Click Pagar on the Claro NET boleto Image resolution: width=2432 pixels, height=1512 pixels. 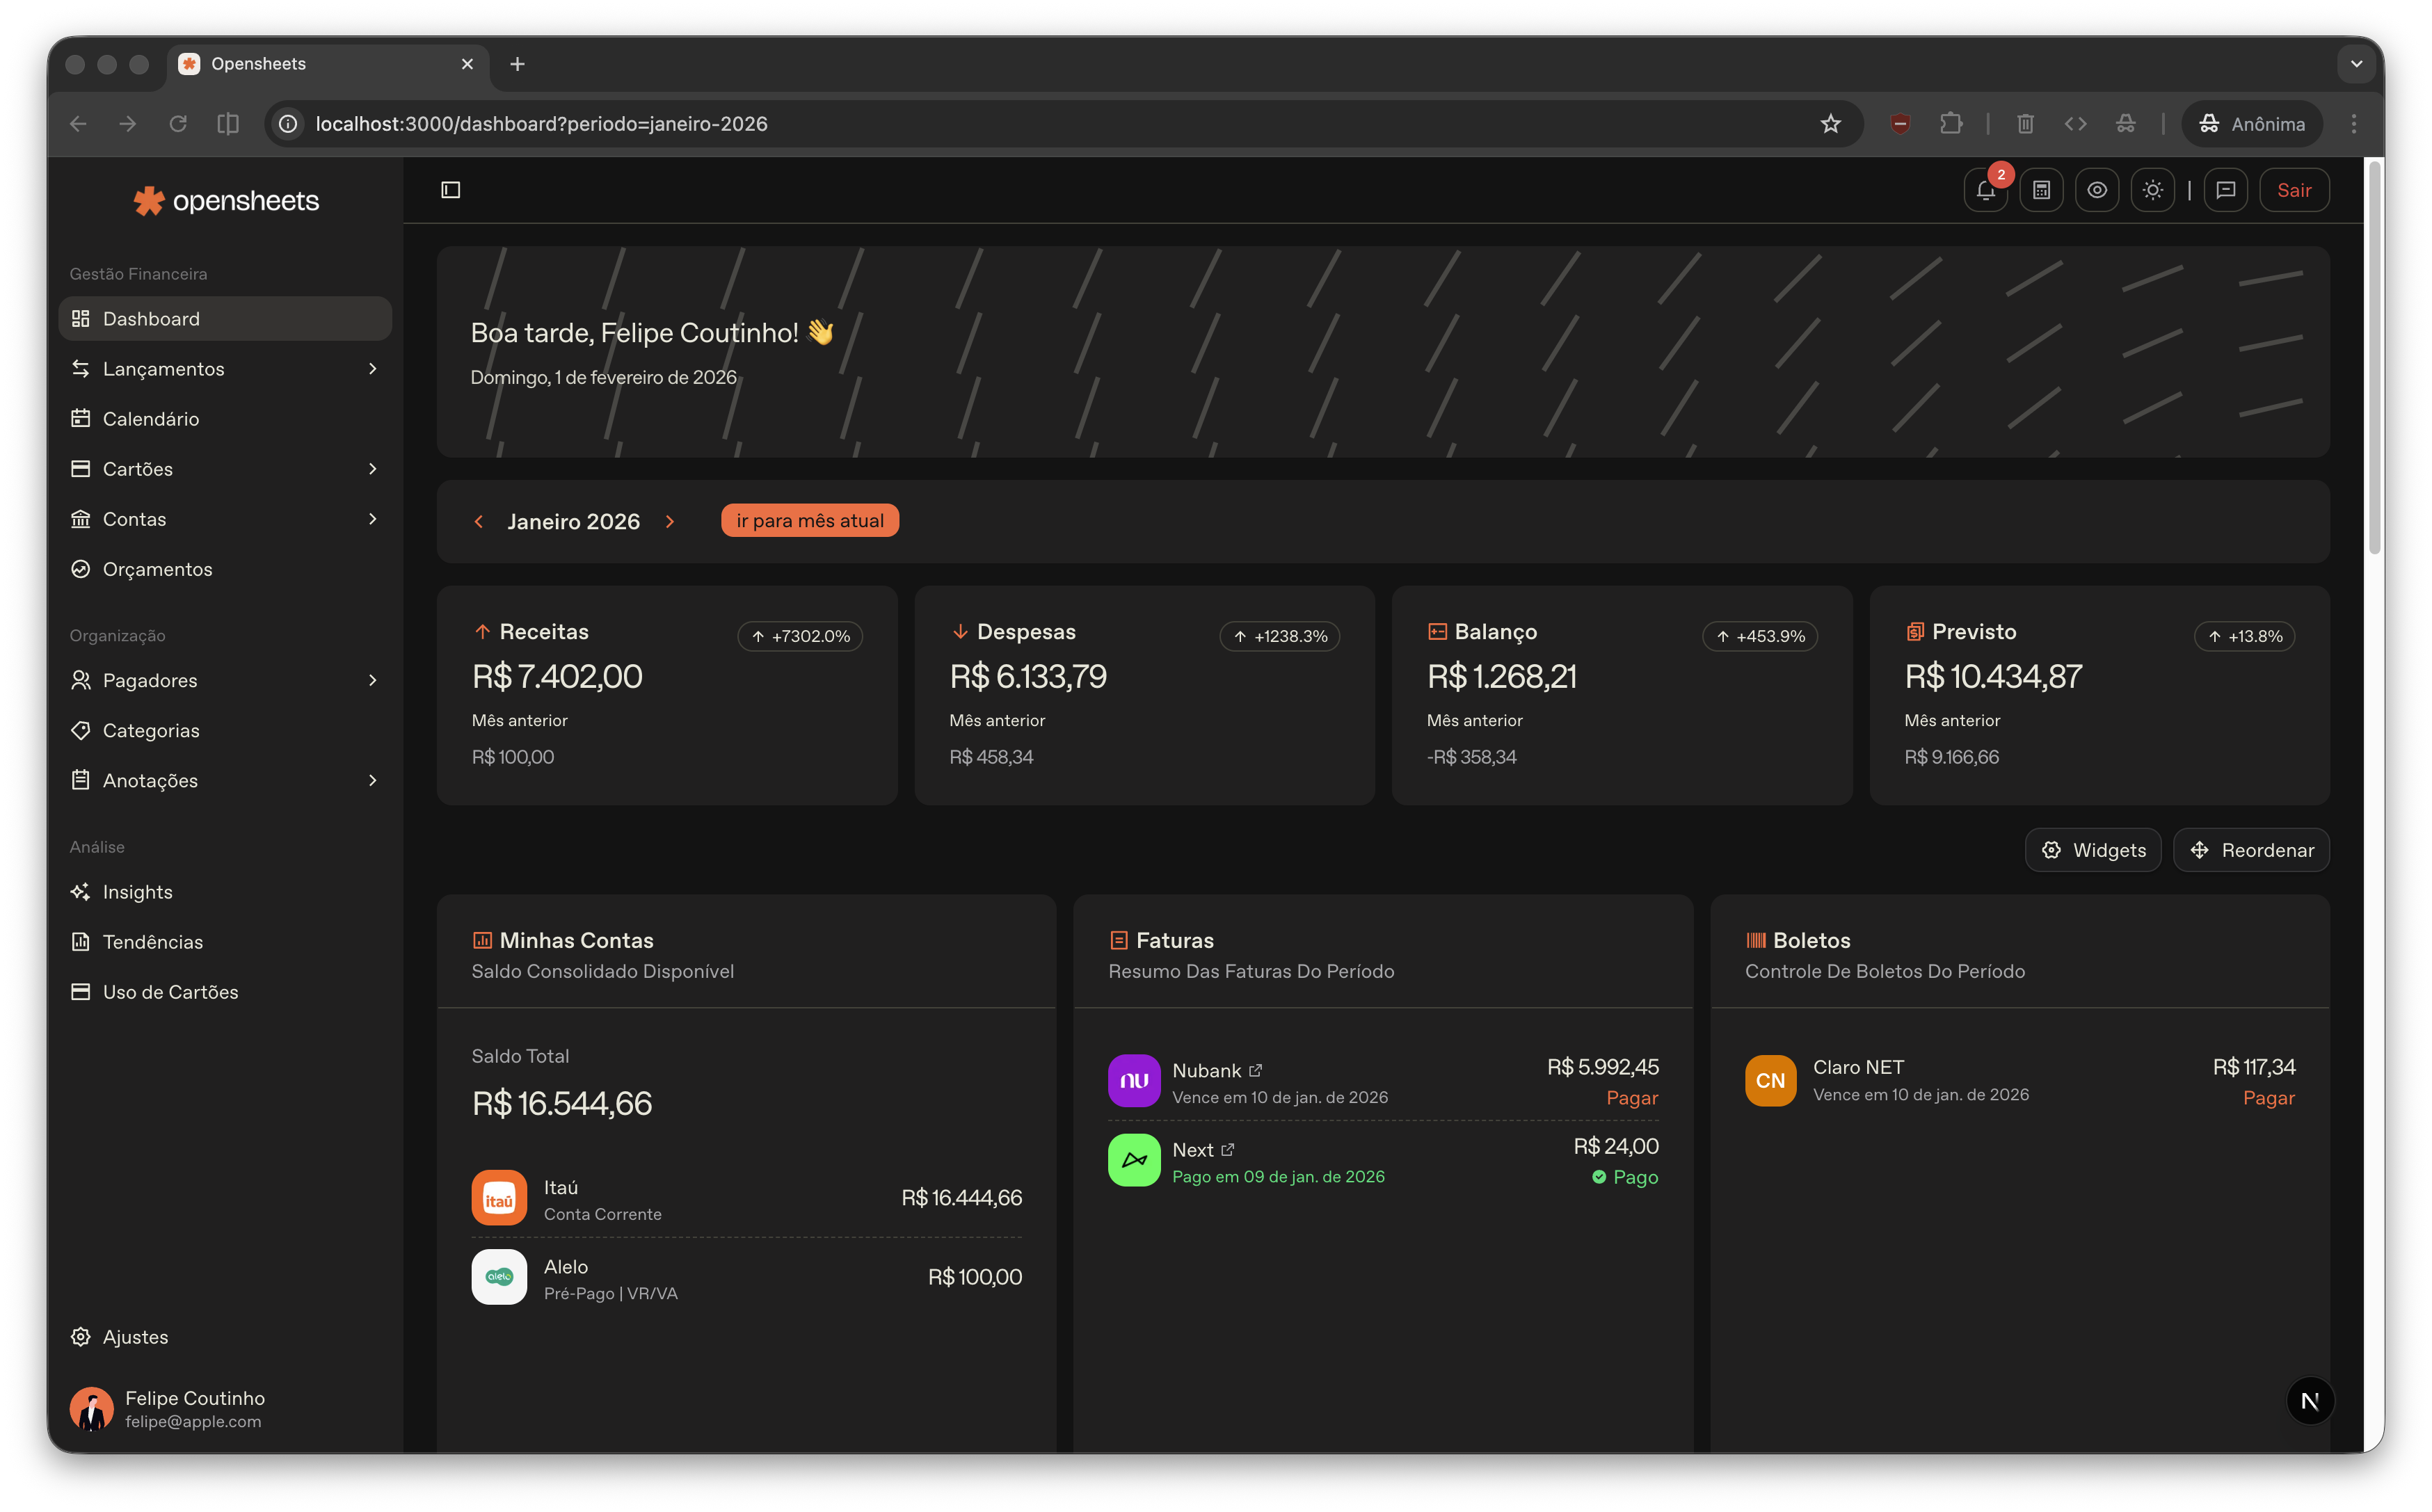click(x=2268, y=1098)
